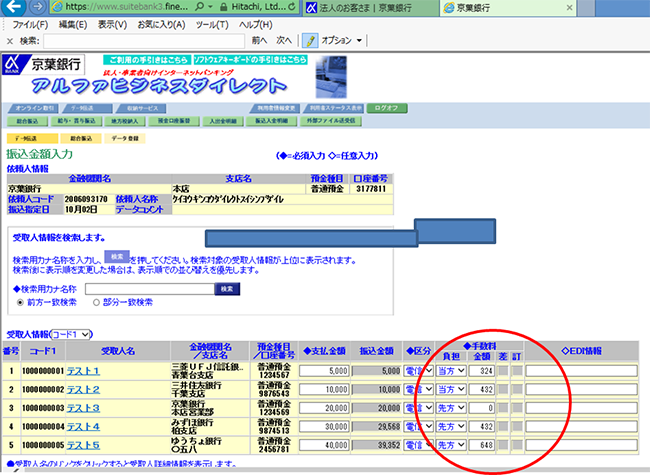Click the address bar magnifier search icon
The image size is (650, 475).
[x=200, y=7]
